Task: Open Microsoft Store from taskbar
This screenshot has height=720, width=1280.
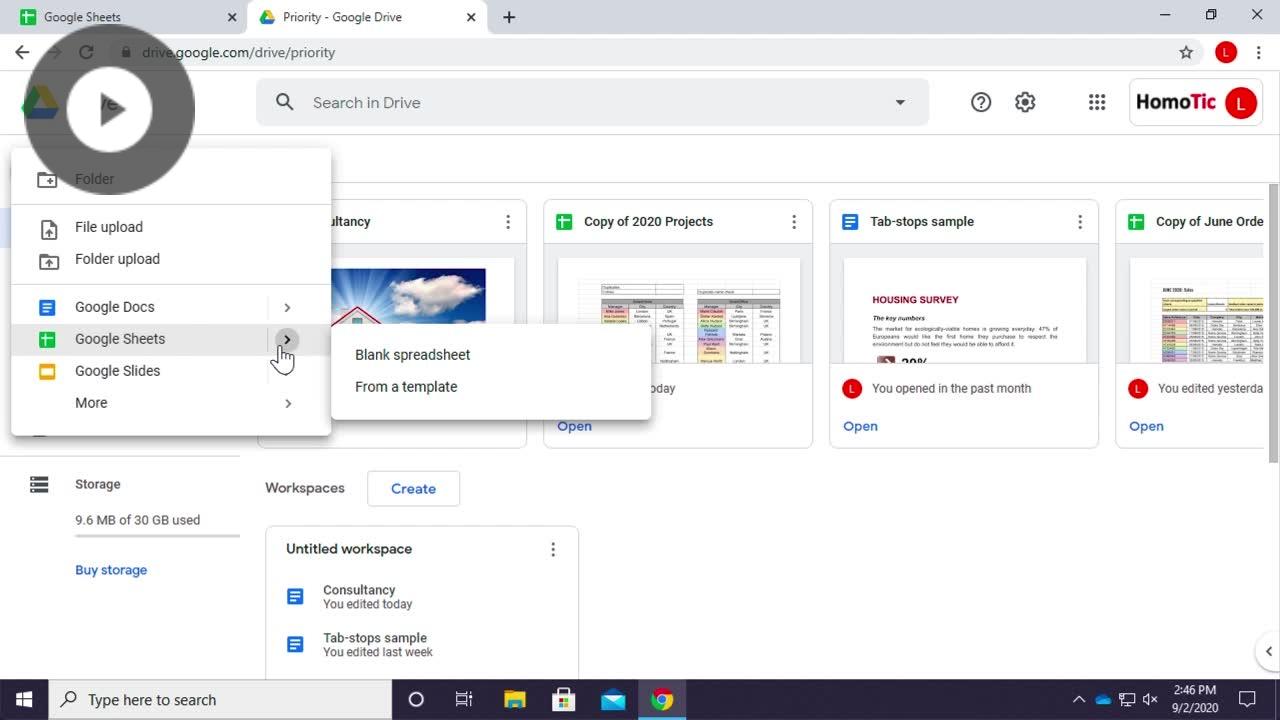Action: coord(563,700)
